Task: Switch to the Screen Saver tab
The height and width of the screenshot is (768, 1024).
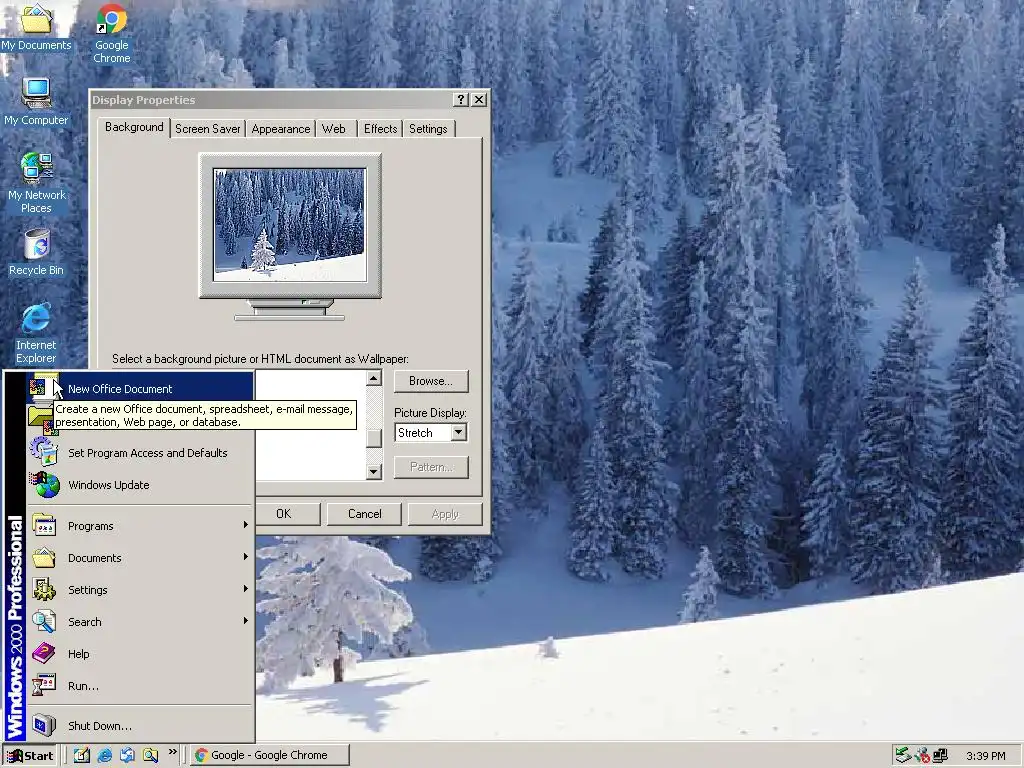Action: coord(208,129)
